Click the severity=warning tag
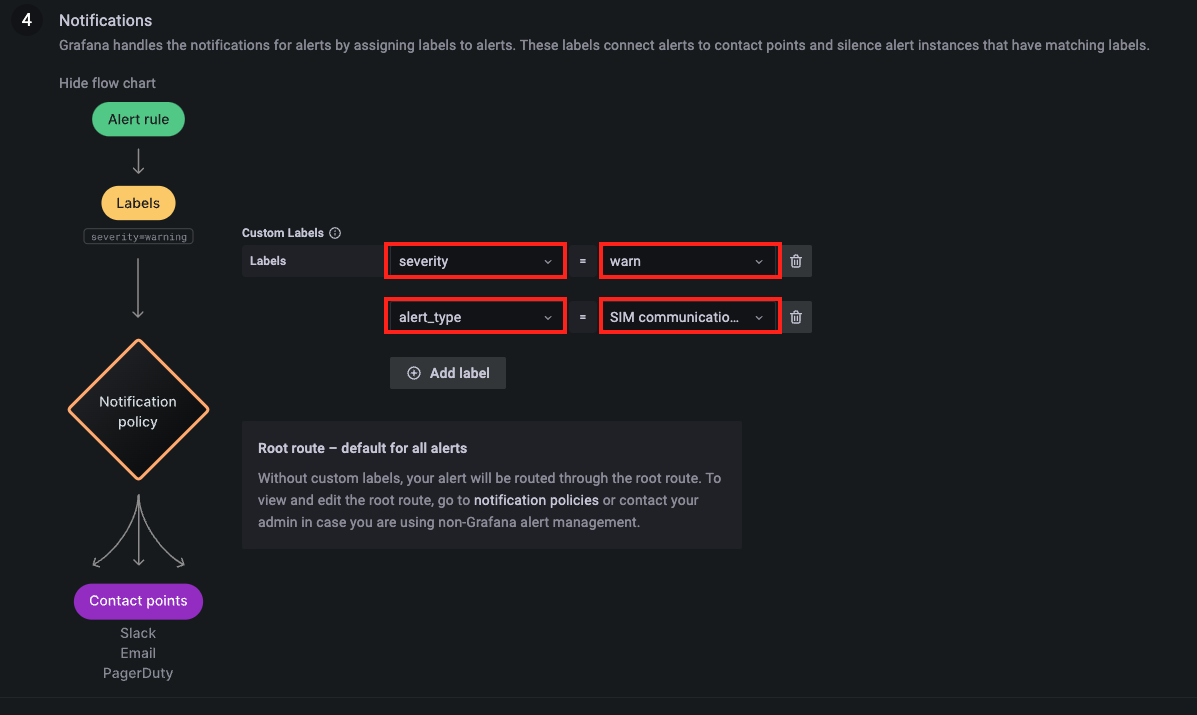 pyautogui.click(x=138, y=237)
